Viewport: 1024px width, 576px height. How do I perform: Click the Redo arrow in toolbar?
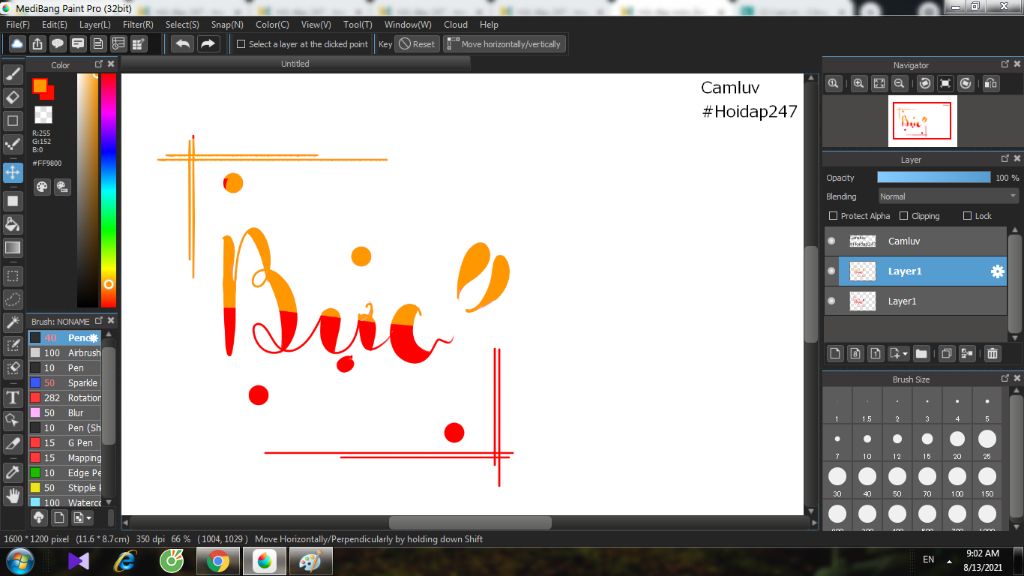pyautogui.click(x=208, y=44)
